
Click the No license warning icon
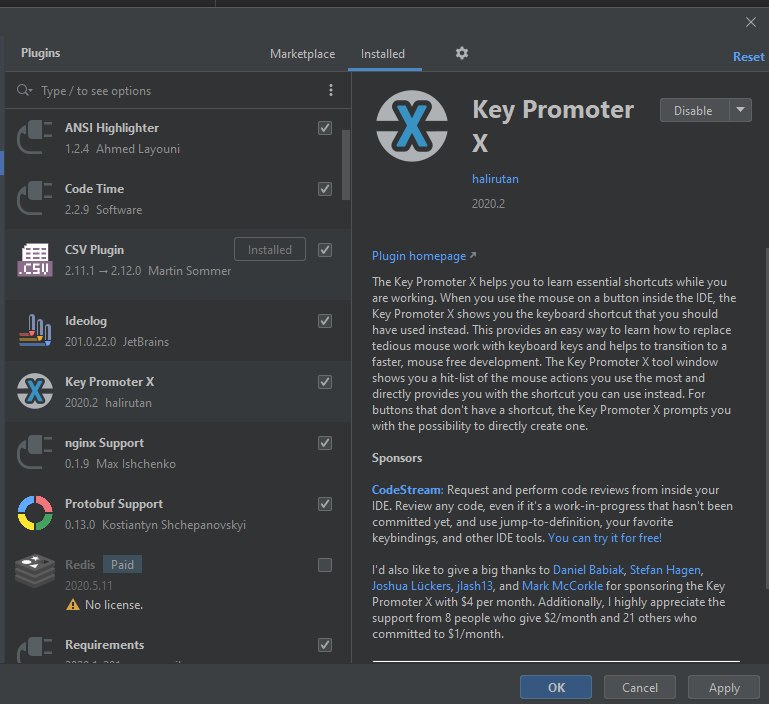click(73, 604)
